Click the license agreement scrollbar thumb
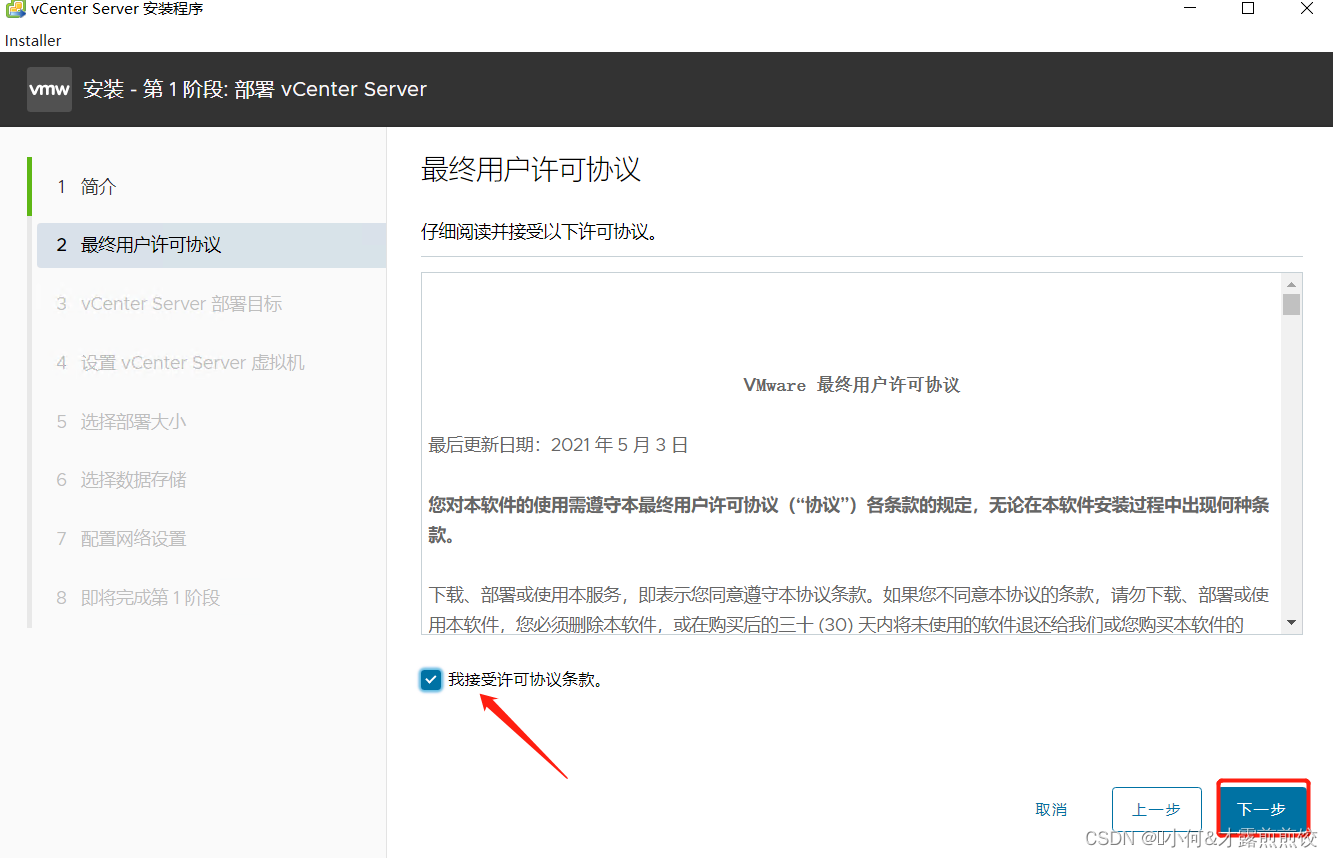 tap(1292, 305)
